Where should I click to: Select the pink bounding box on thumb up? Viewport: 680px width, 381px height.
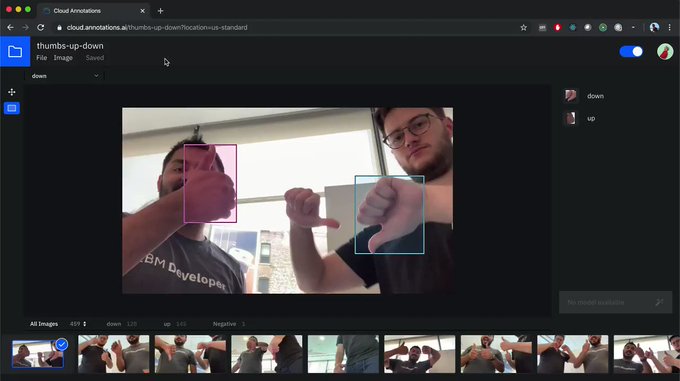pyautogui.click(x=210, y=183)
